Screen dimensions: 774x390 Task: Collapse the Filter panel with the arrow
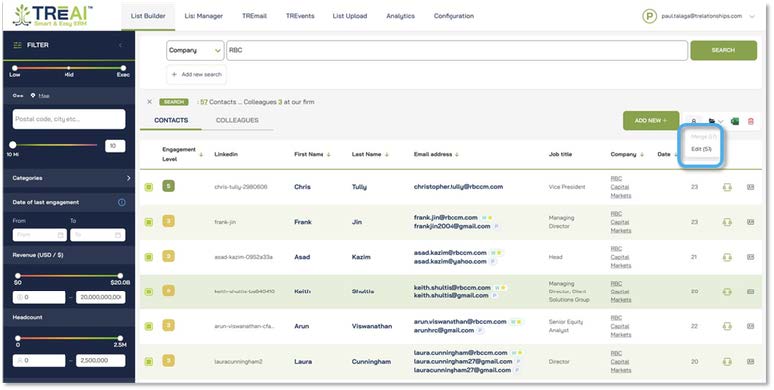click(120, 45)
